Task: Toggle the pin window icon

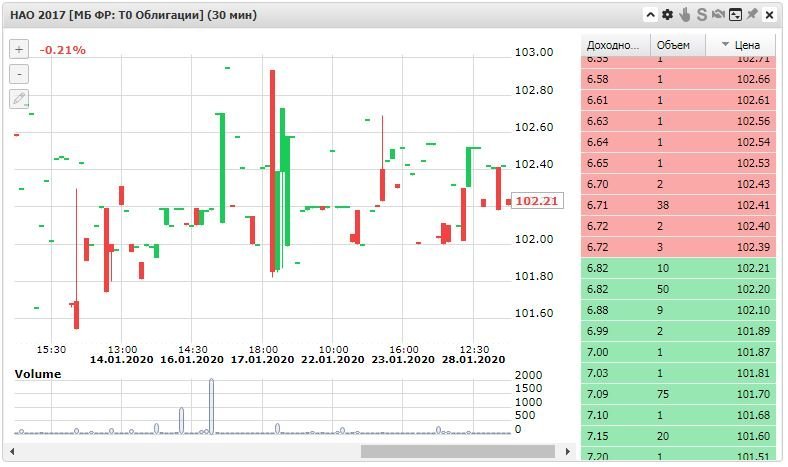Action: [x=752, y=15]
